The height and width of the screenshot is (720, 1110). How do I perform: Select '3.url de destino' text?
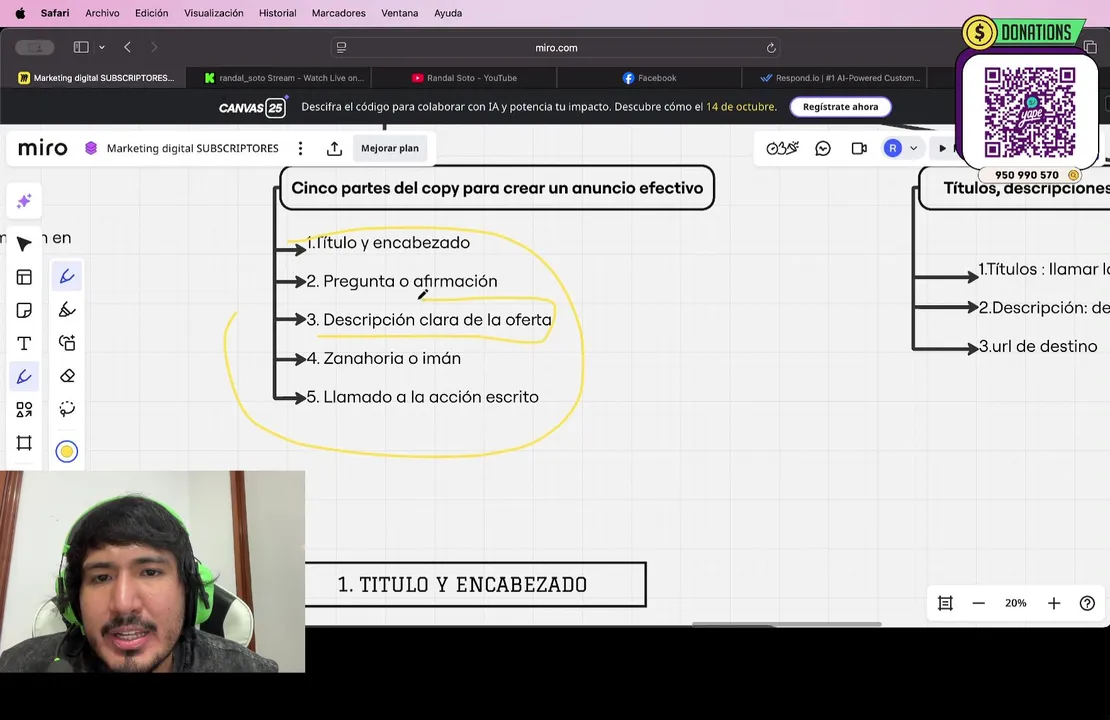pos(1038,346)
